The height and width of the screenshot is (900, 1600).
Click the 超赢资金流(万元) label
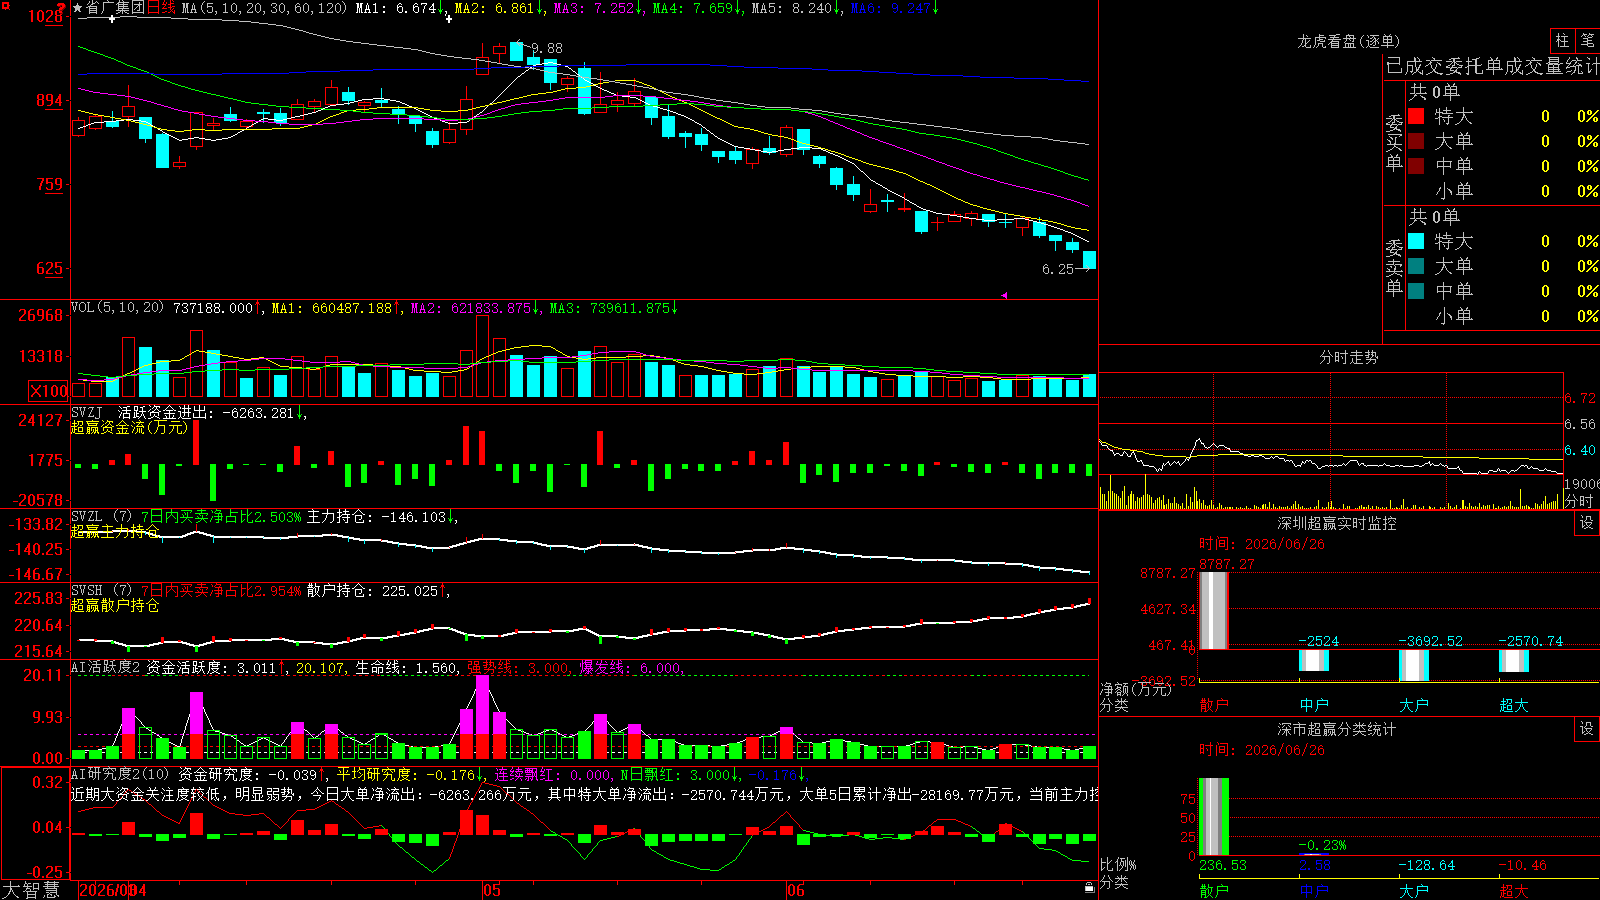129,427
